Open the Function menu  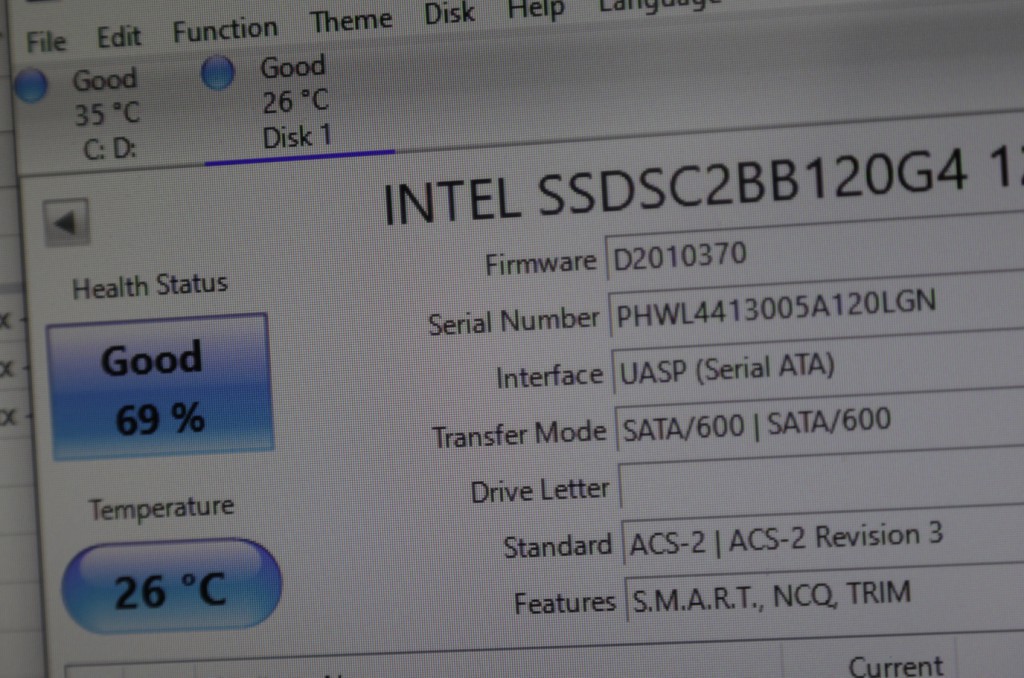click(225, 29)
